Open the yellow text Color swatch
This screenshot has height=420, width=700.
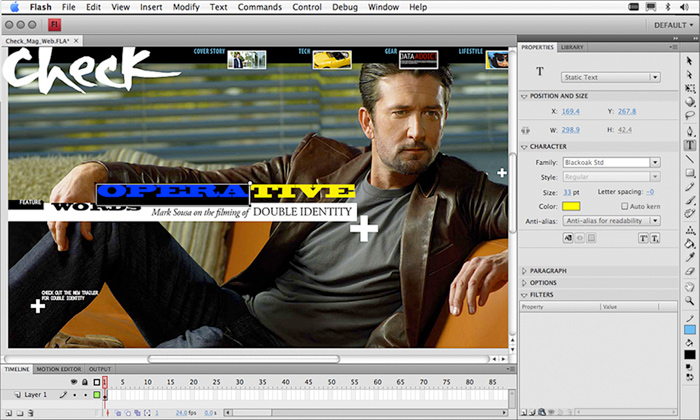click(571, 206)
